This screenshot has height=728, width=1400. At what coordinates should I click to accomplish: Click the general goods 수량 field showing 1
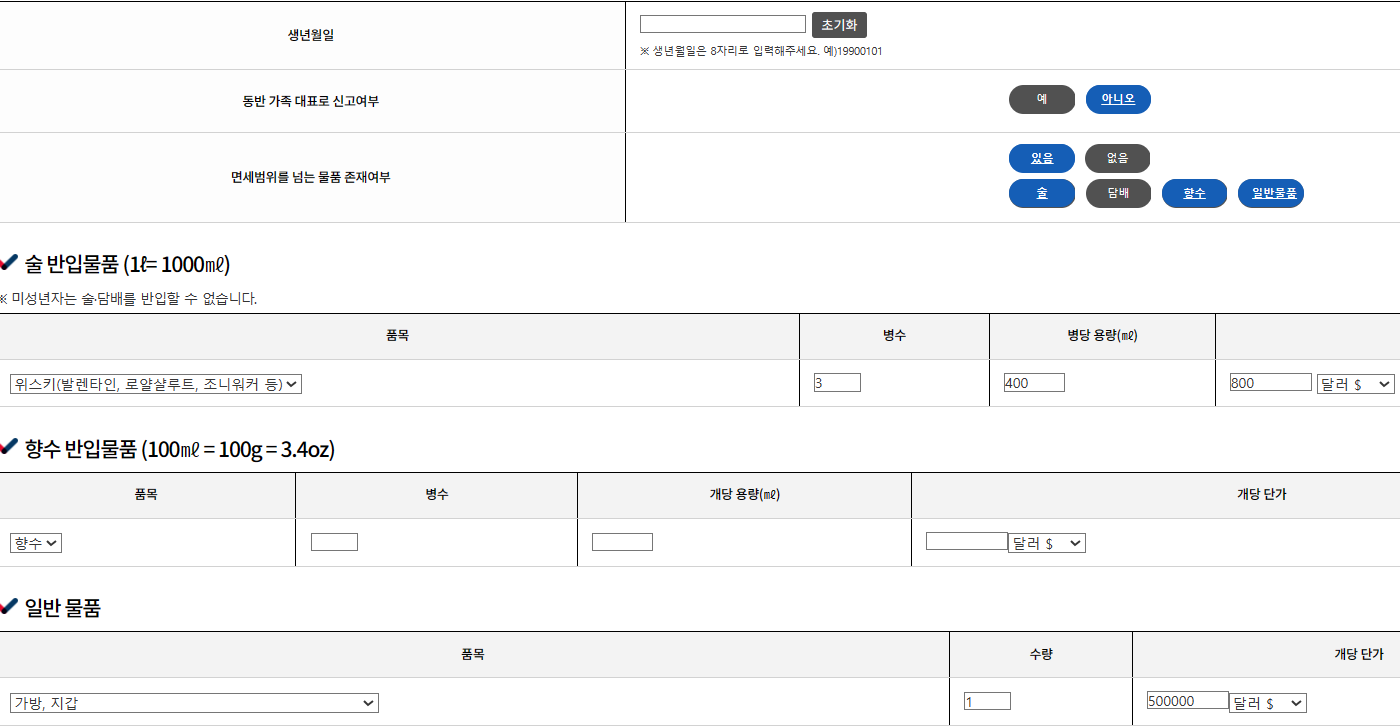(x=987, y=702)
